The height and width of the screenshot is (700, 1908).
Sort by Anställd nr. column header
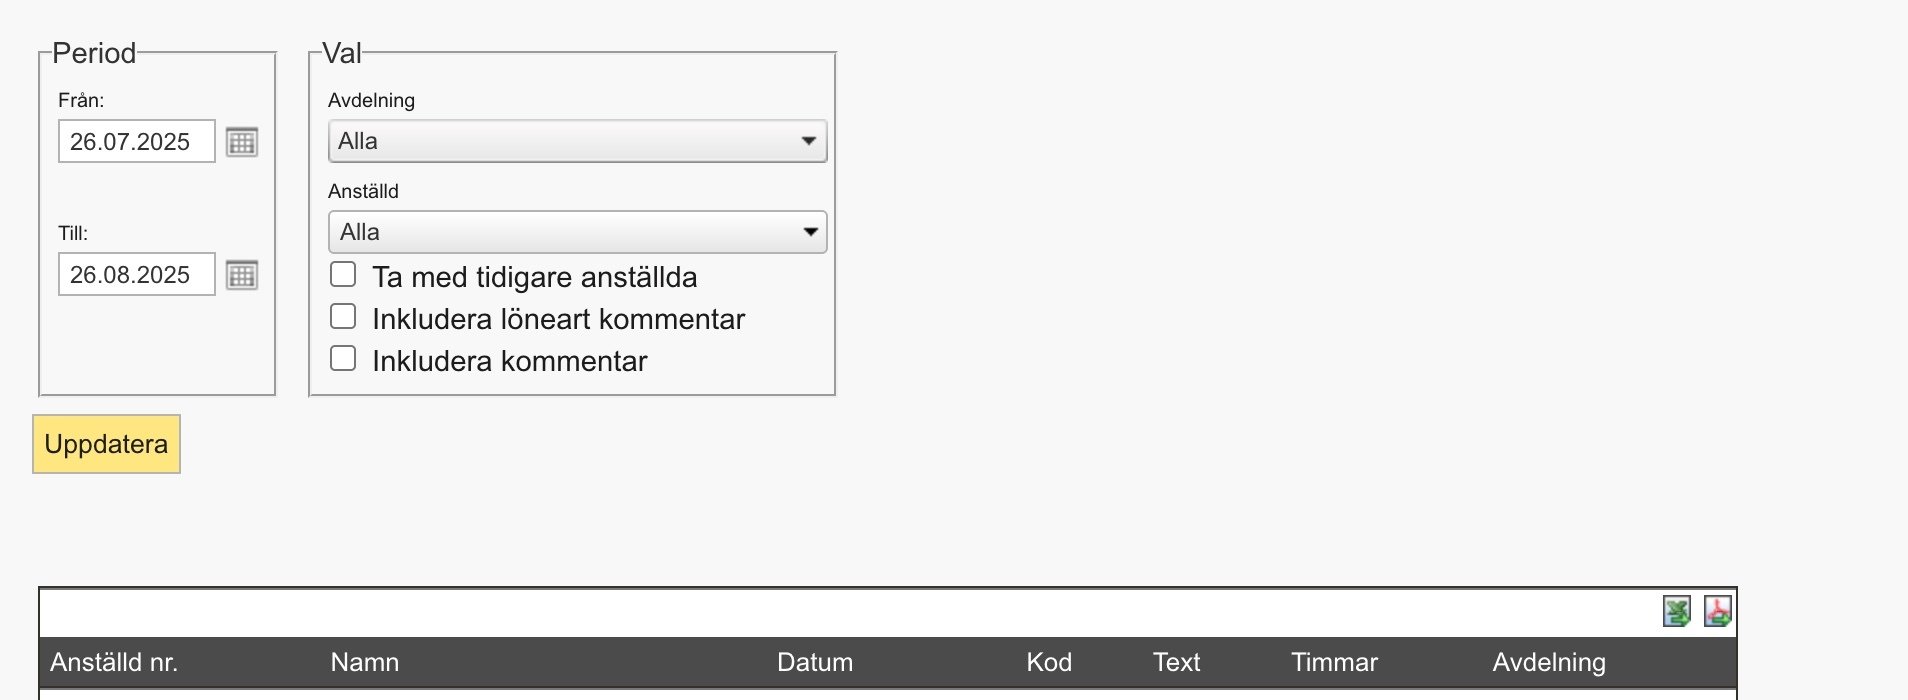(x=114, y=662)
